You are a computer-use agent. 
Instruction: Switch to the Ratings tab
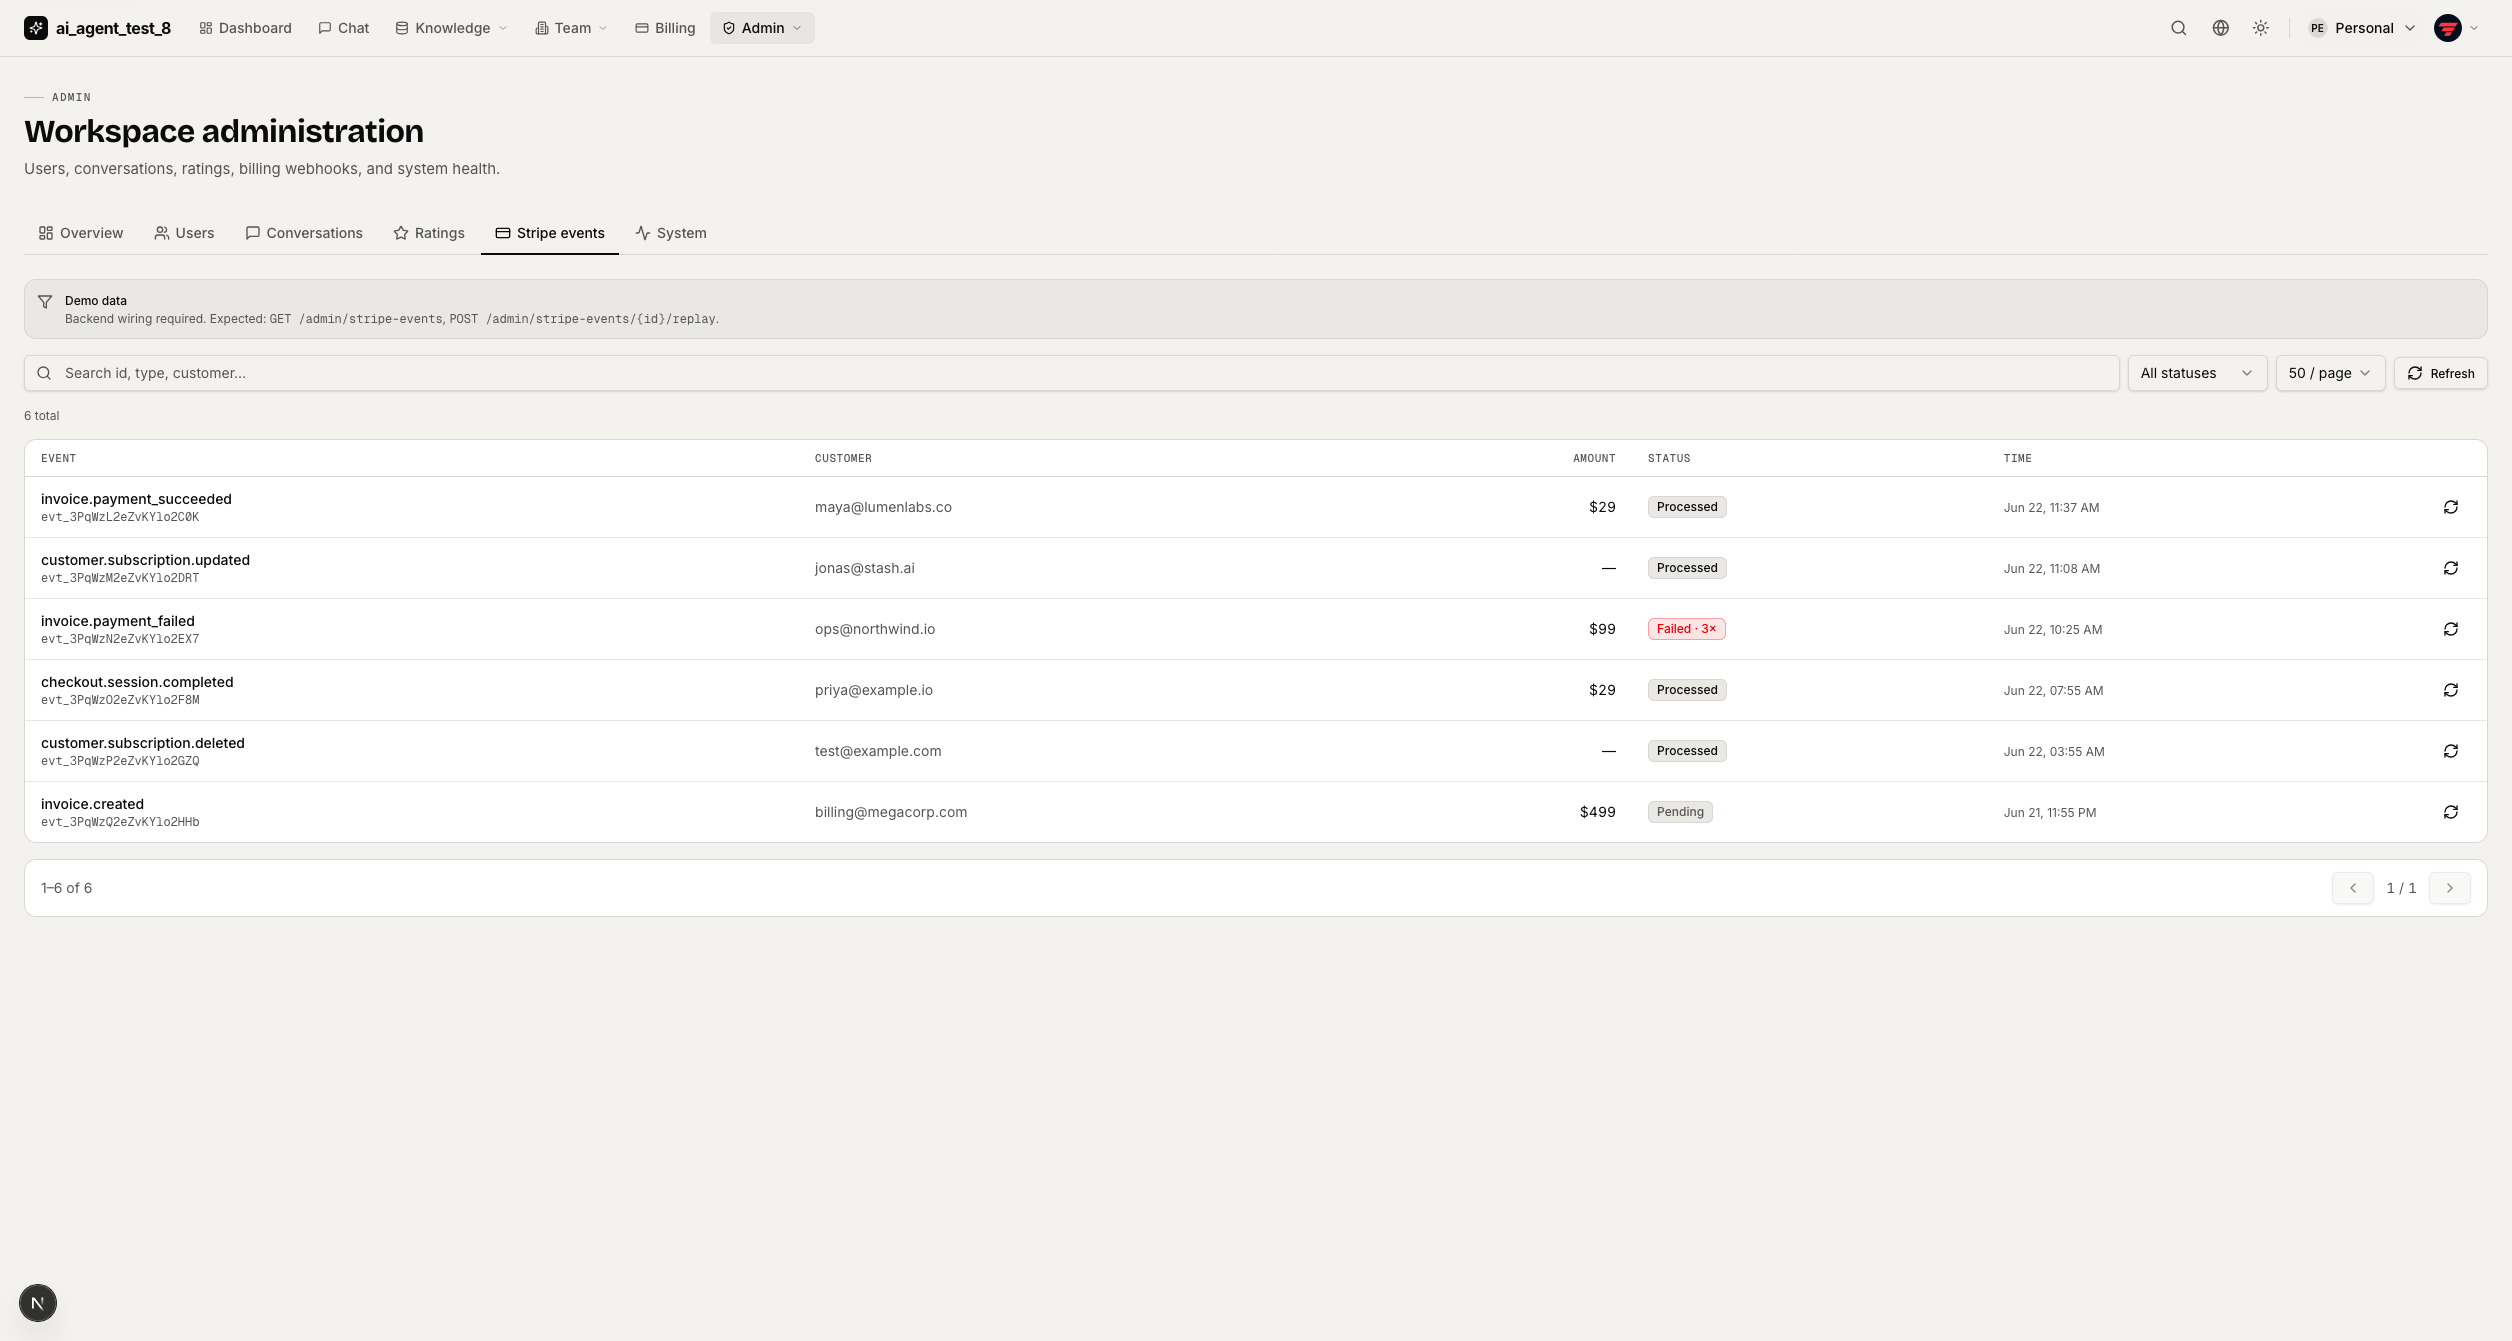point(429,233)
